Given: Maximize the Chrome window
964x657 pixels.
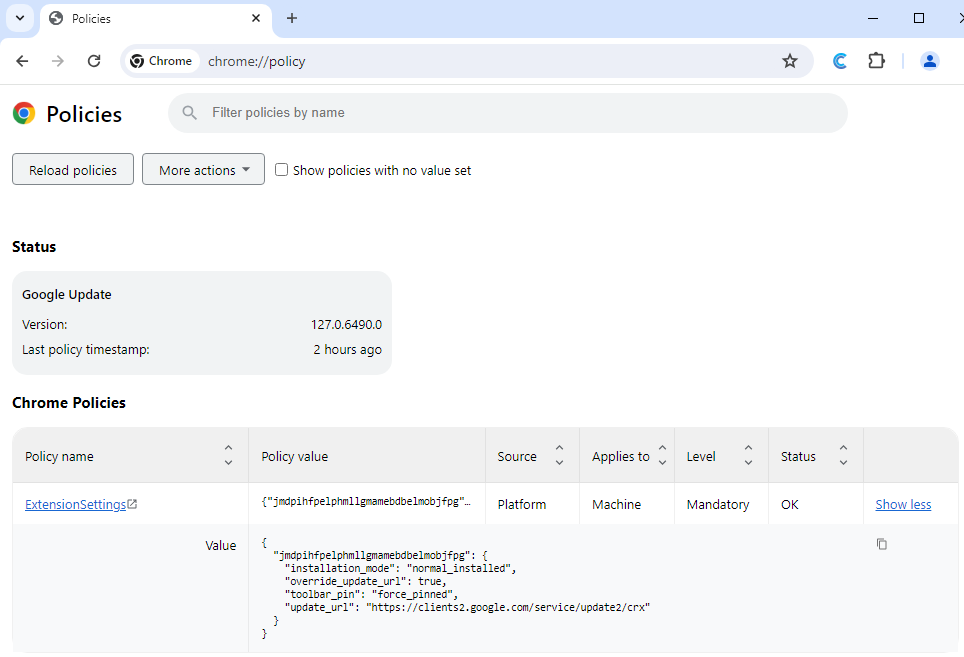Looking at the screenshot, I should [x=919, y=18].
